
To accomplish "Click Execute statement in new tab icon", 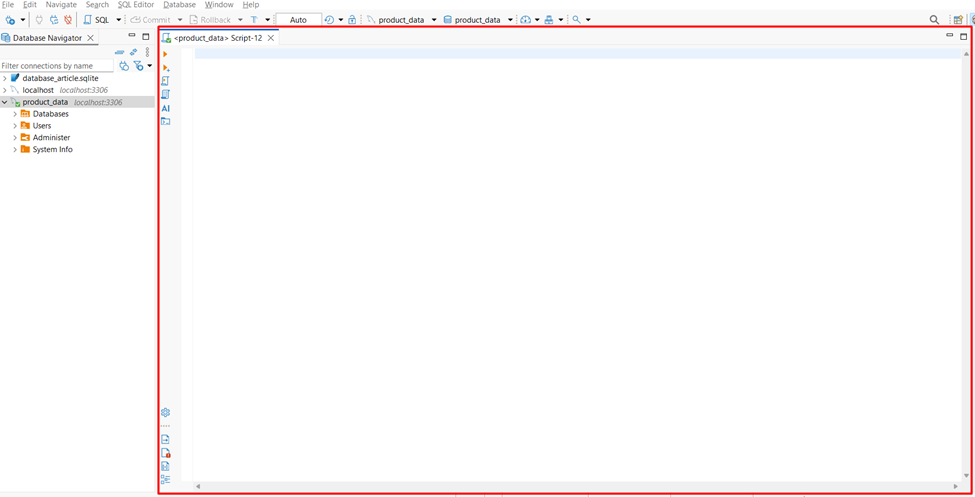I will click(x=165, y=68).
